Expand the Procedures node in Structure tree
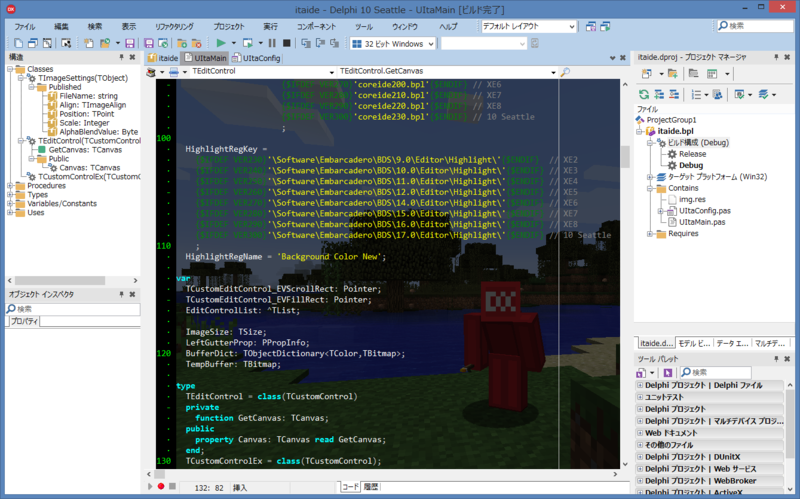This screenshot has height=499, width=800. [10, 186]
